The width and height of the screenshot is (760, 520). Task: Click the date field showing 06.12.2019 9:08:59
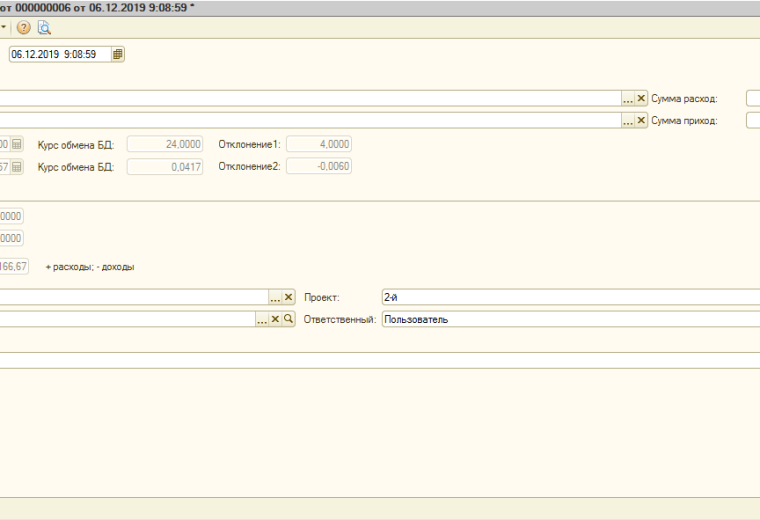[x=58, y=54]
